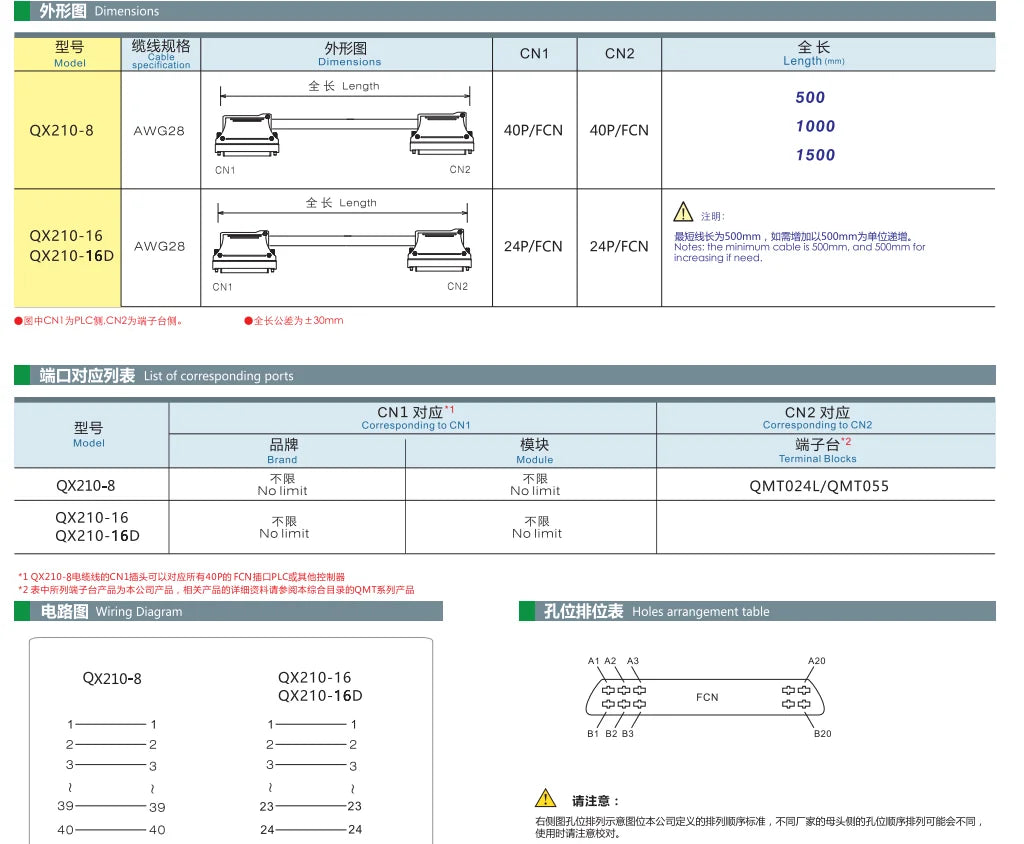Click the green square beside 孔位排位表 header
Viewport: 1024px width, 844px height.
coord(526,611)
